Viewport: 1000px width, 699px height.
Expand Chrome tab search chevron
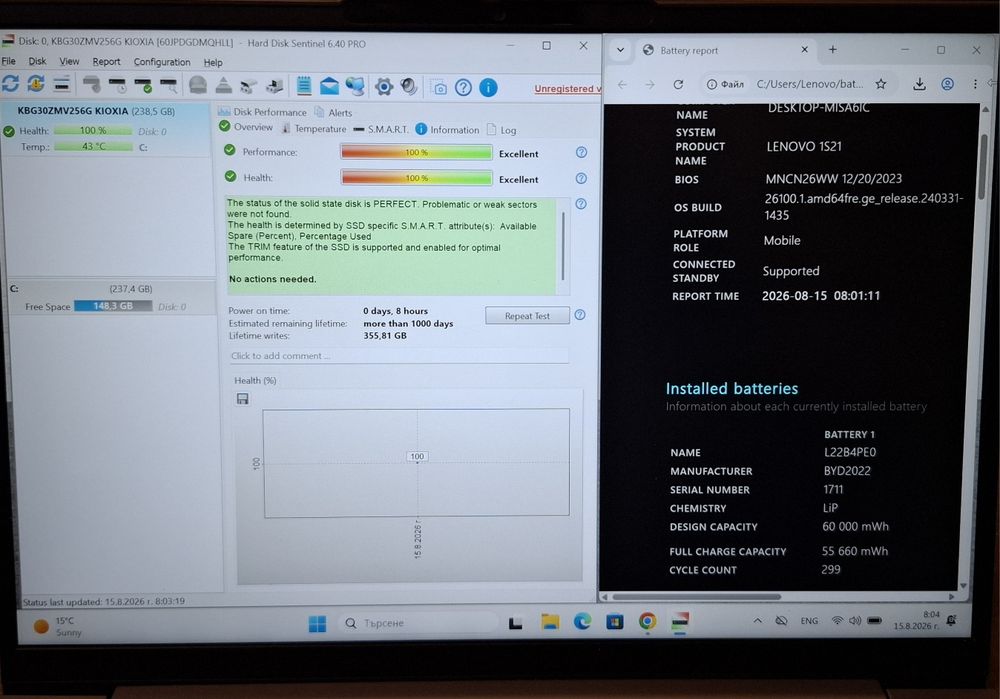pos(620,50)
